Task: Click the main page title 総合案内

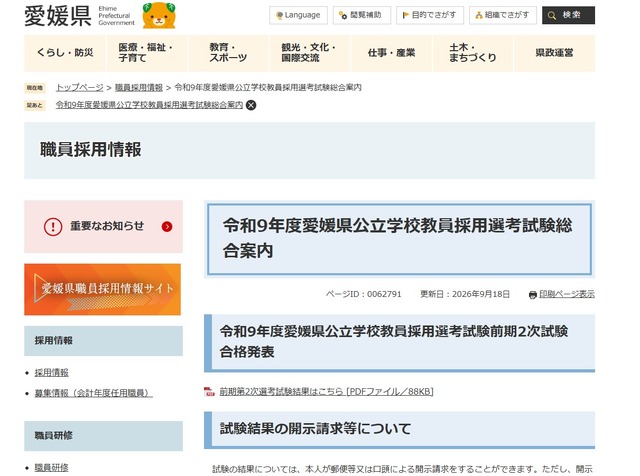Action: [x=398, y=238]
